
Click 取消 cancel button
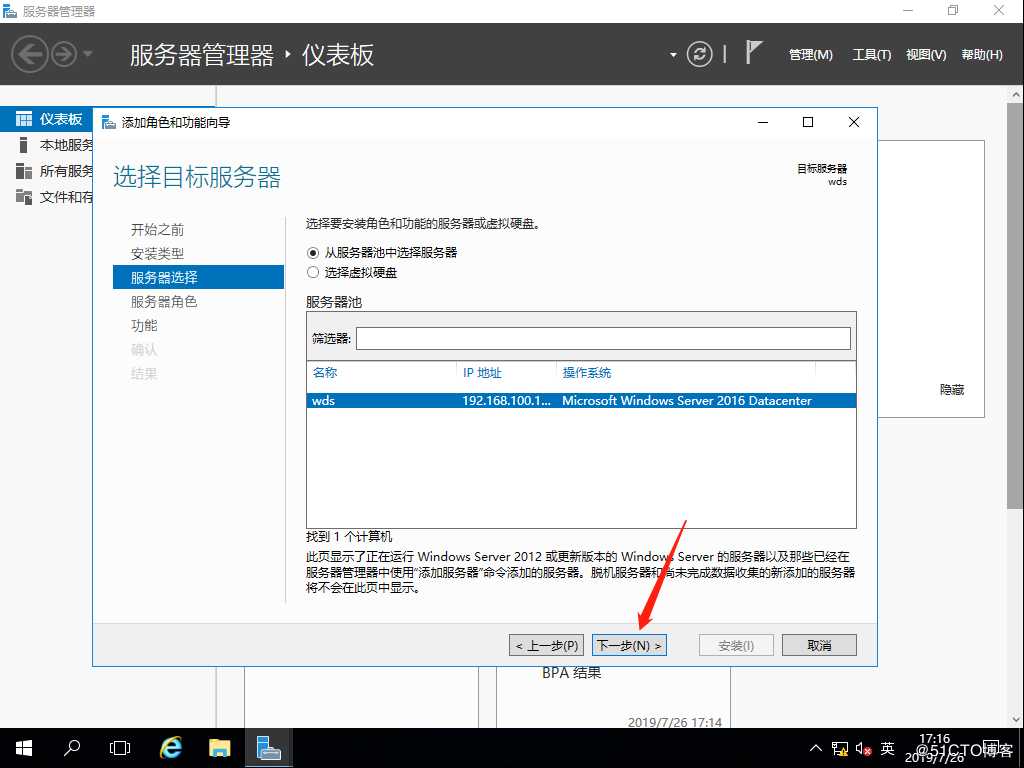pyautogui.click(x=819, y=645)
